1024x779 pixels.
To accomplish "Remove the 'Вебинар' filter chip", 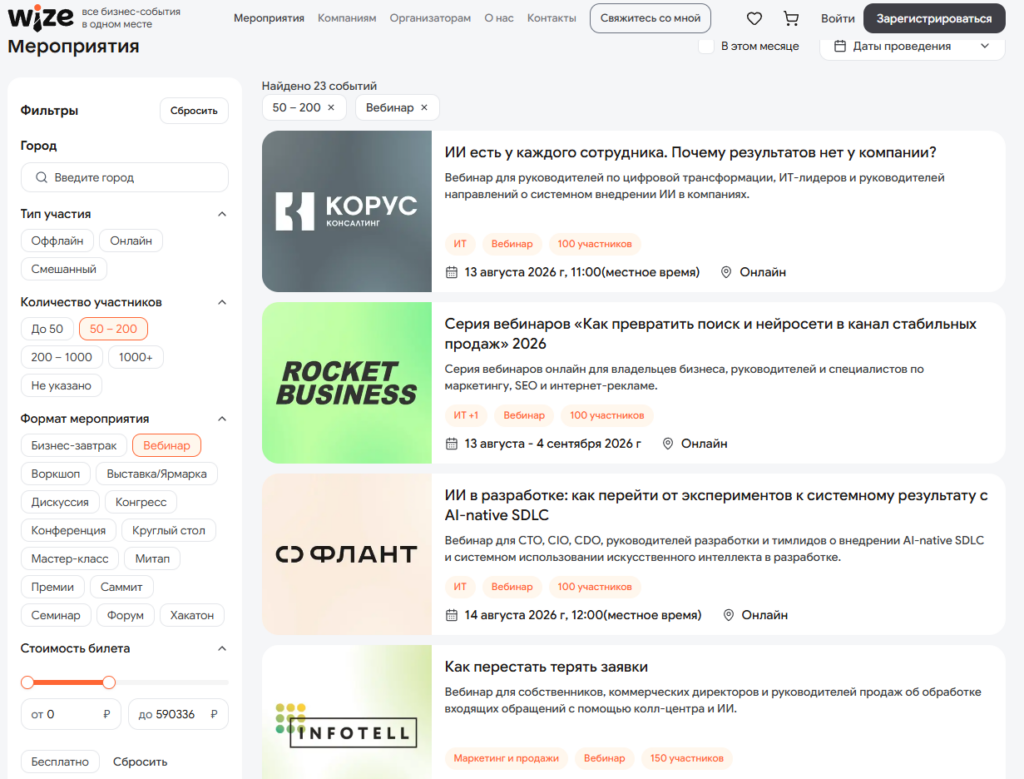I will click(424, 108).
